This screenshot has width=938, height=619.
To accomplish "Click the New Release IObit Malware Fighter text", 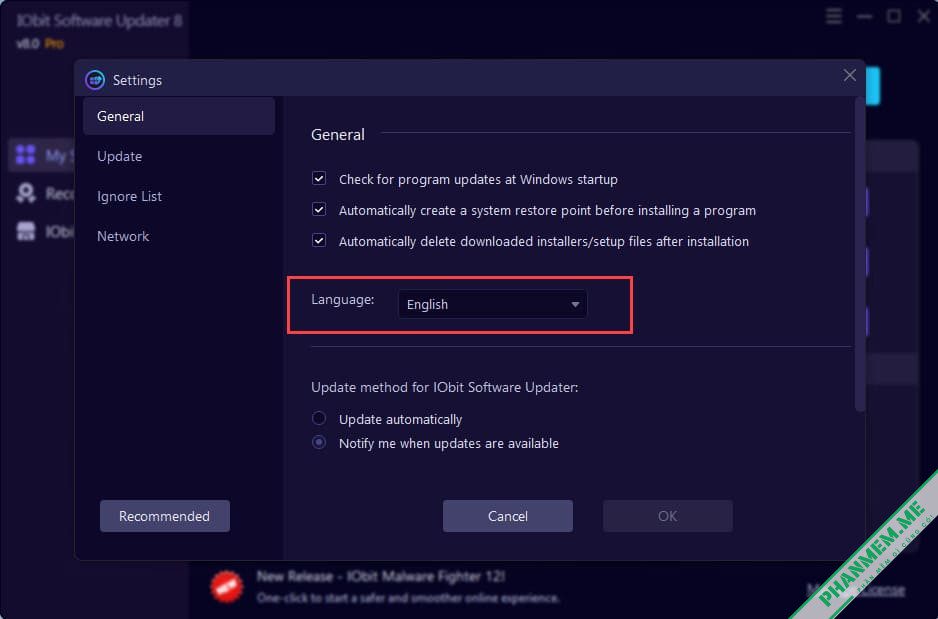I will coord(381,577).
